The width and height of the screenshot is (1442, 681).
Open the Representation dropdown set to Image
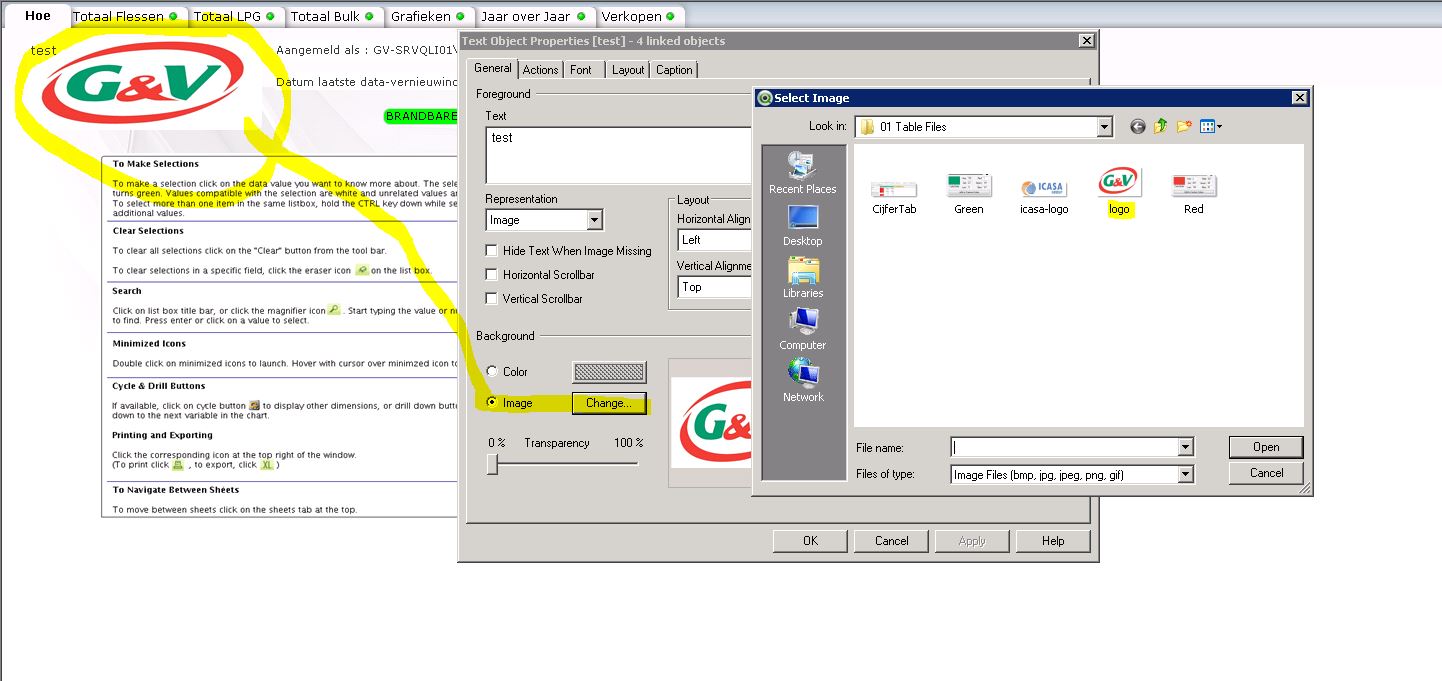(544, 220)
